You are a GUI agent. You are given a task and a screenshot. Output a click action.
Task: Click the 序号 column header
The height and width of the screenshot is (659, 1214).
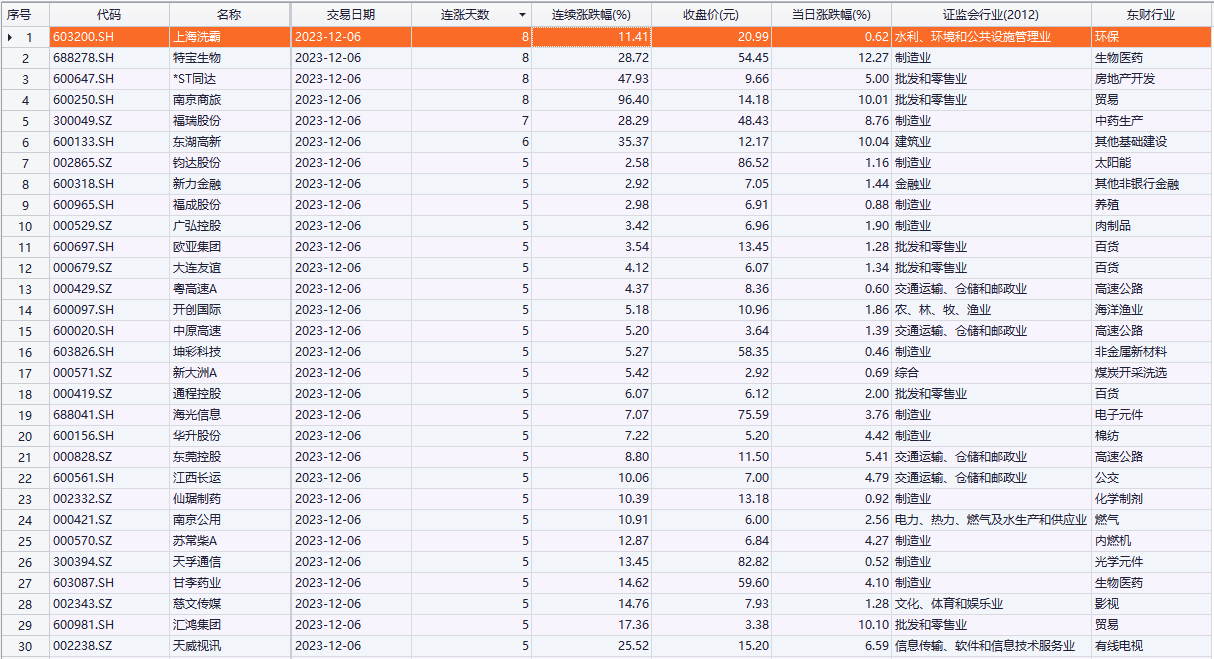point(20,15)
